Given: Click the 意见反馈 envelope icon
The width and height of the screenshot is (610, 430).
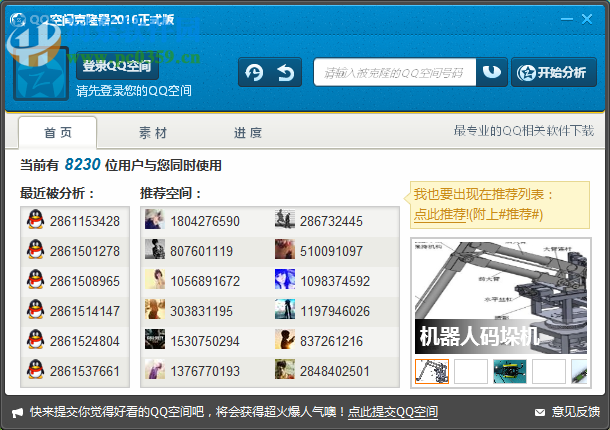Looking at the screenshot, I should click(540, 412).
